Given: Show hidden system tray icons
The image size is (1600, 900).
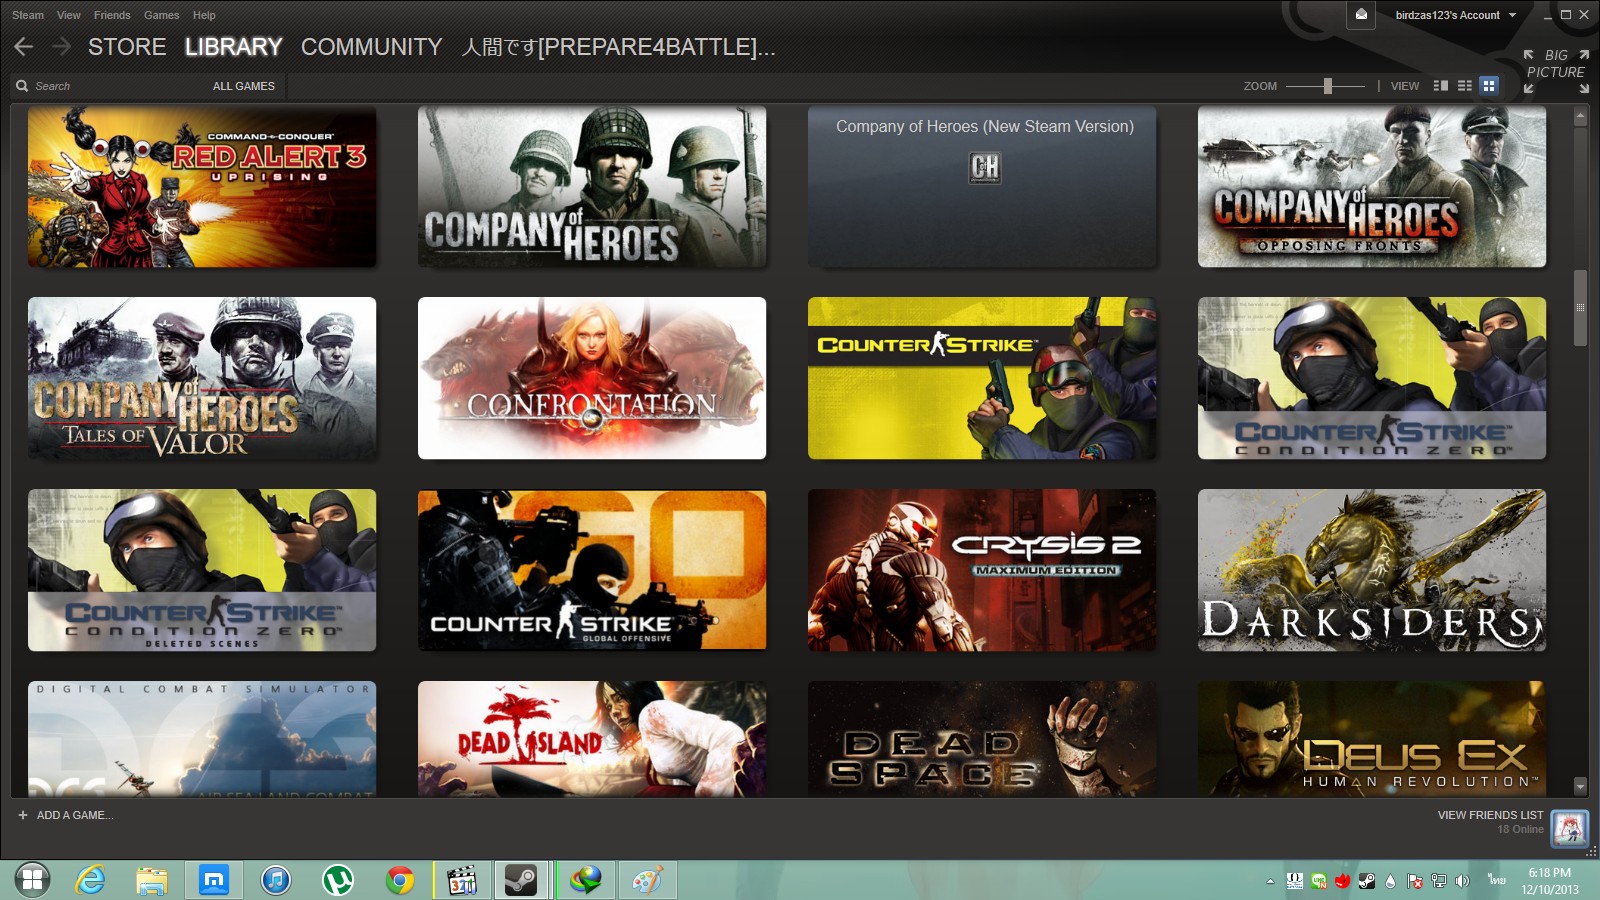Looking at the screenshot, I should pos(1271,881).
